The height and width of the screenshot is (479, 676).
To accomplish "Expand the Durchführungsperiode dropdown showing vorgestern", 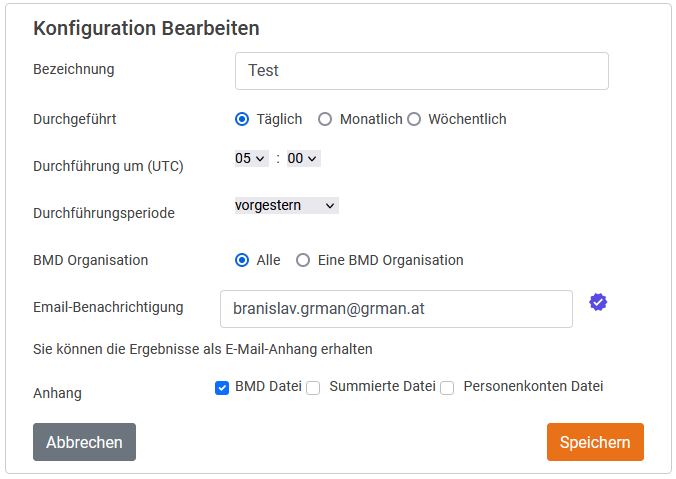I will (x=286, y=205).
